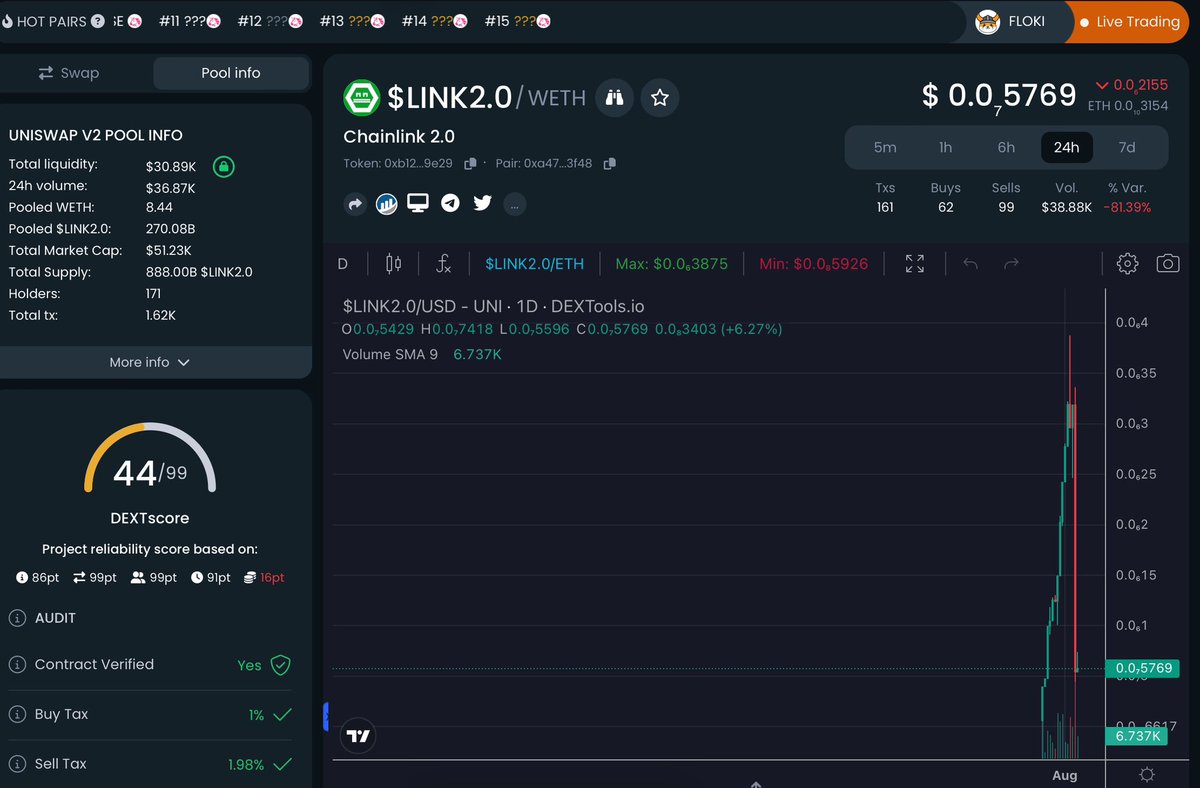This screenshot has height=788, width=1200.
Task: Open the project's Twitter icon
Action: pyautogui.click(x=482, y=203)
